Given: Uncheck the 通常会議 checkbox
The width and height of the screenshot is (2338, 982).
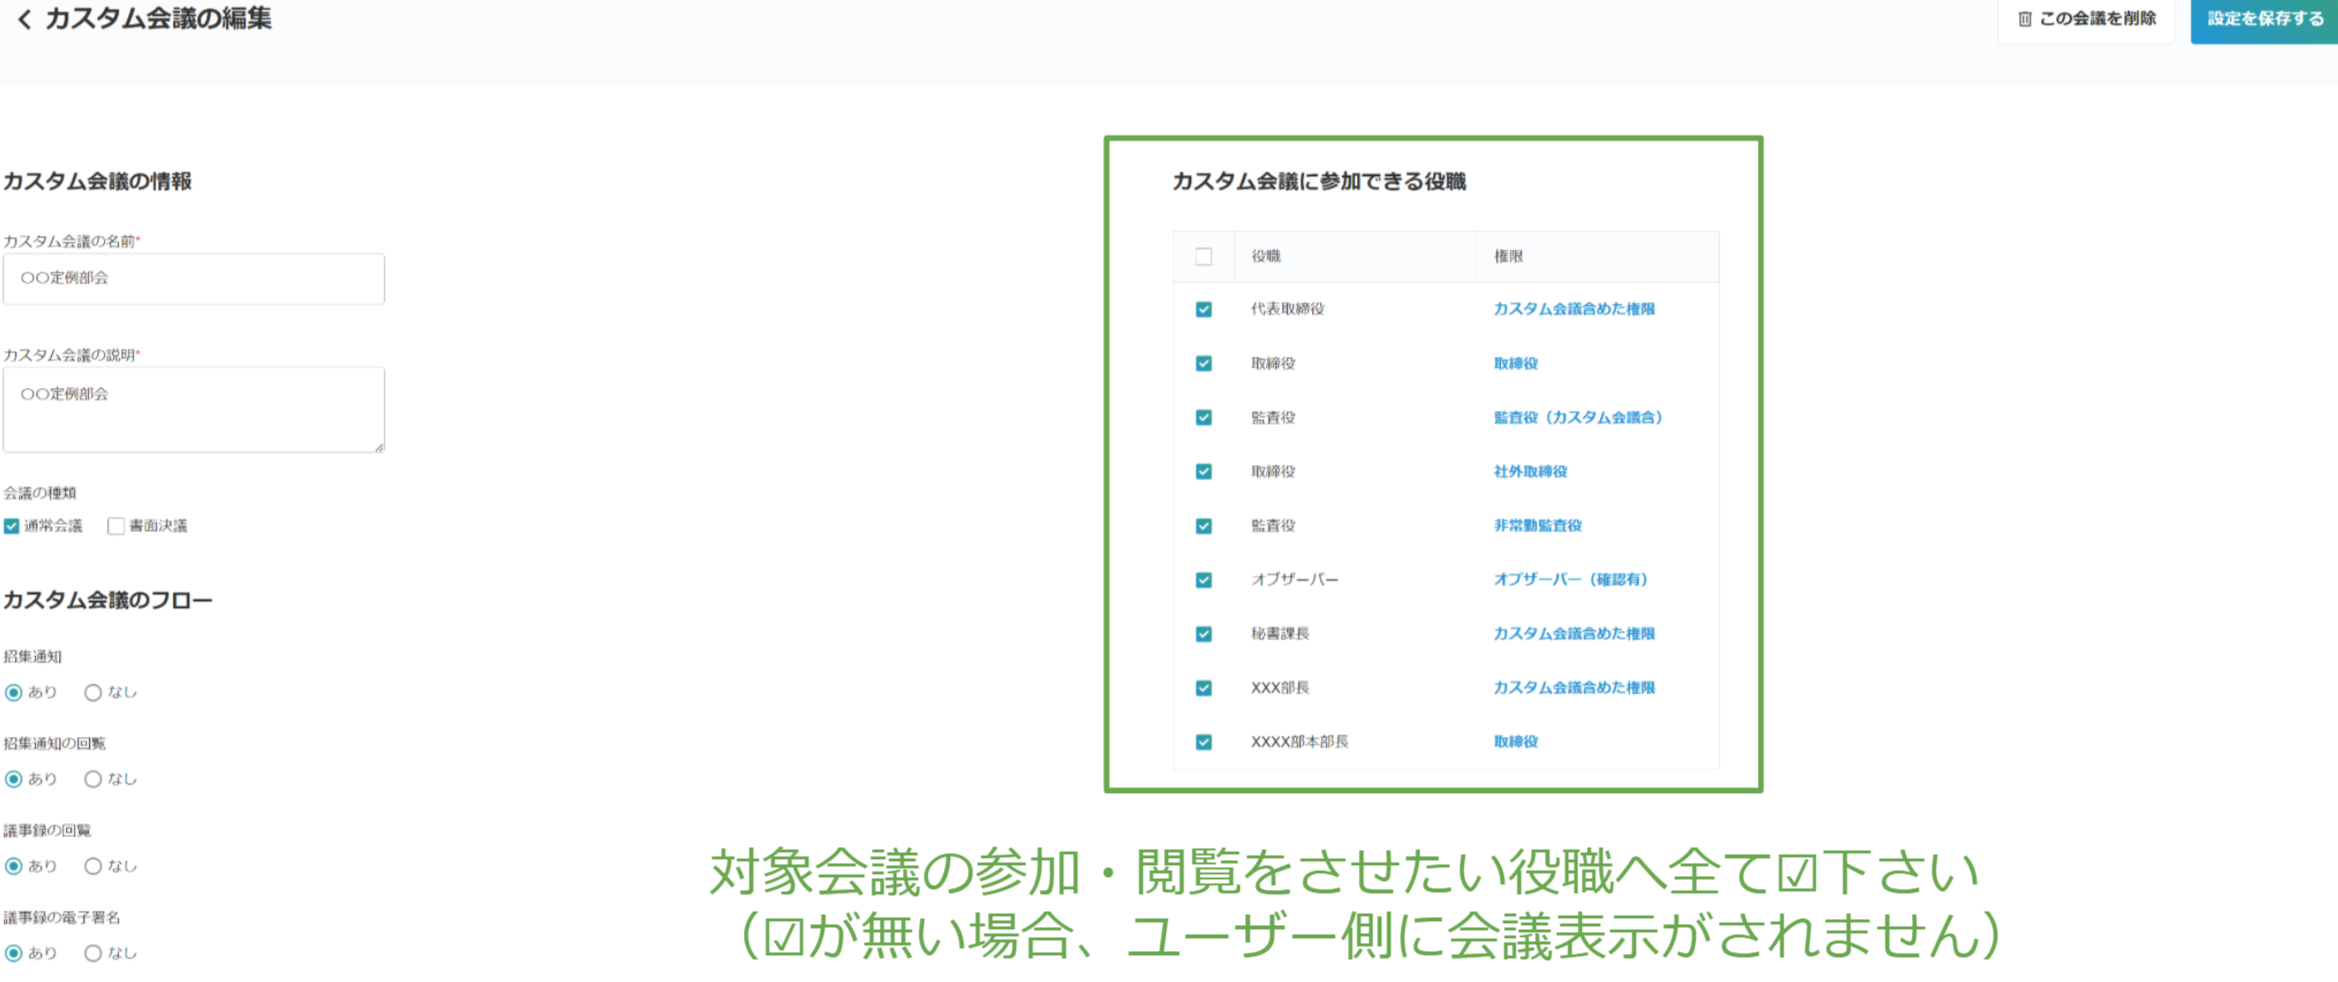Looking at the screenshot, I should (12, 526).
